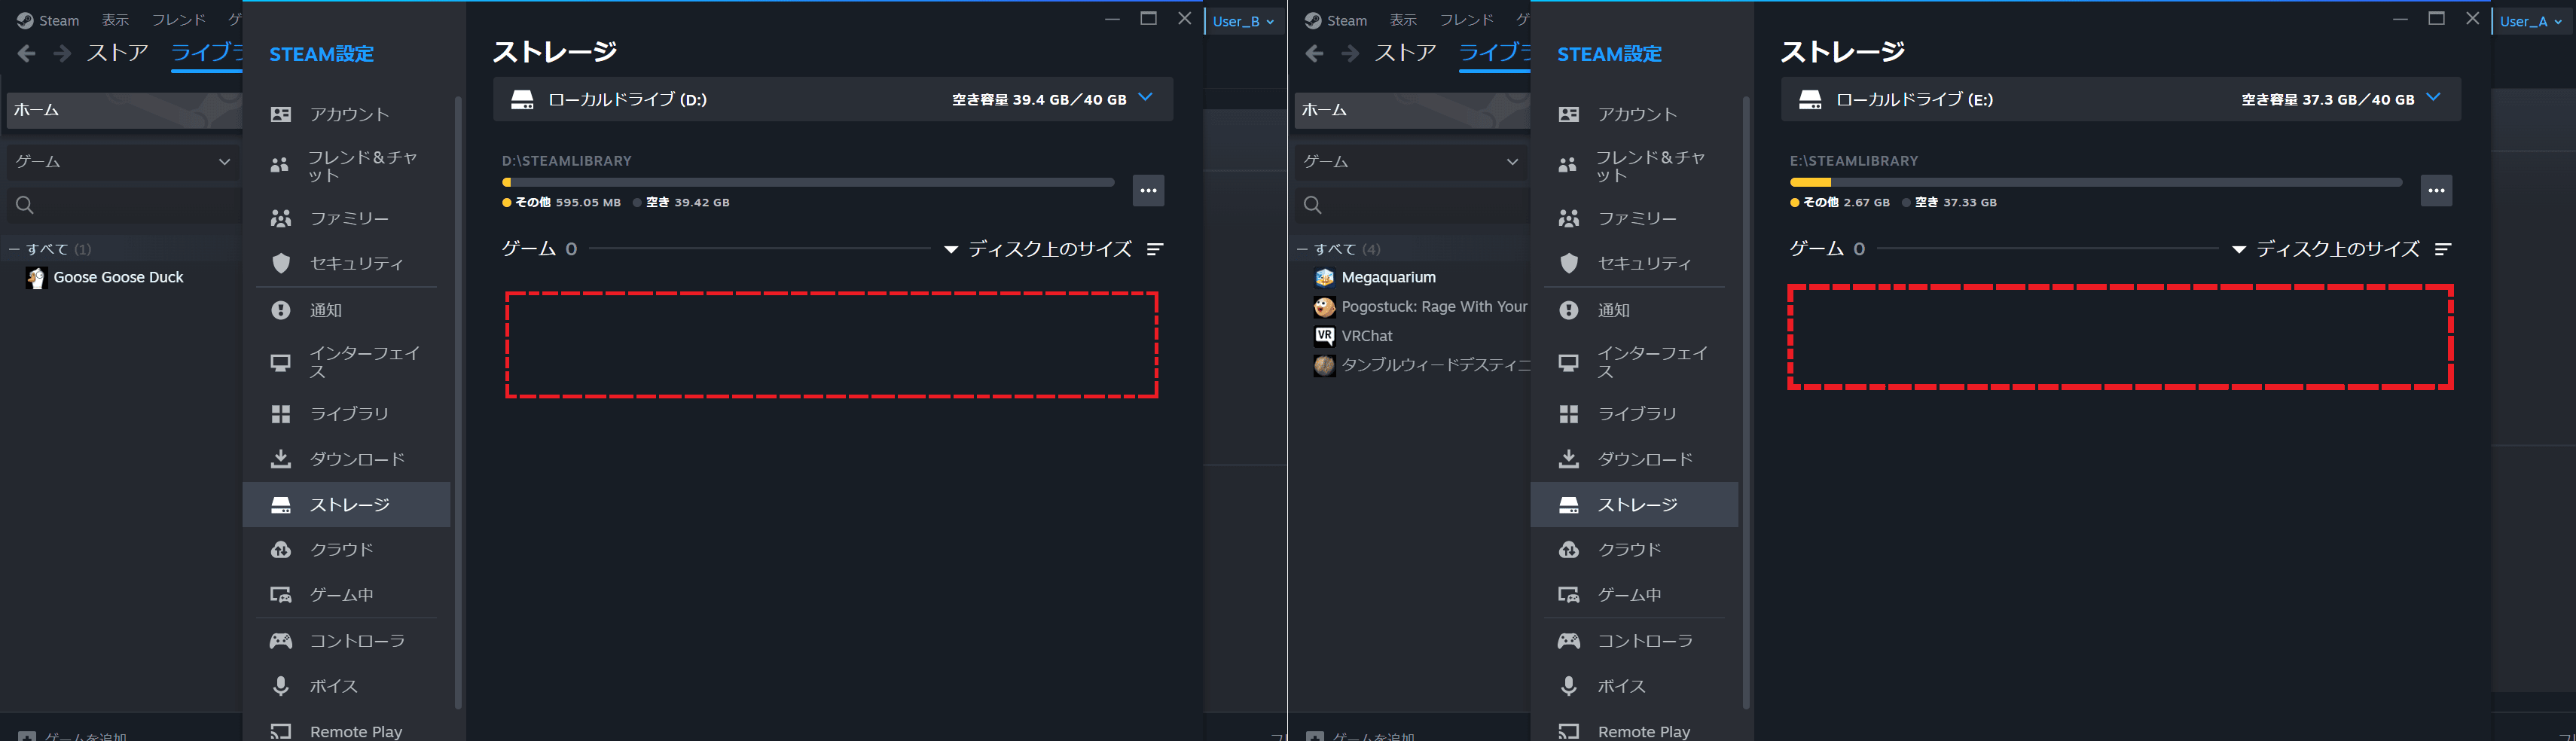Select ライブラリ settings category in User_B's sidebar
The image size is (2576, 741).
(x=346, y=413)
